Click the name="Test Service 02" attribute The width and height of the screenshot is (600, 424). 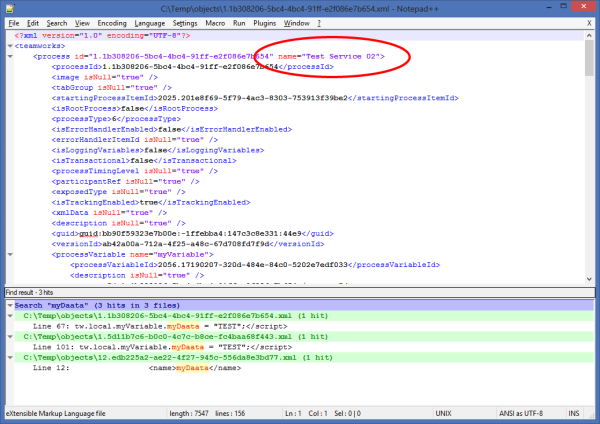pyautogui.click(x=329, y=56)
